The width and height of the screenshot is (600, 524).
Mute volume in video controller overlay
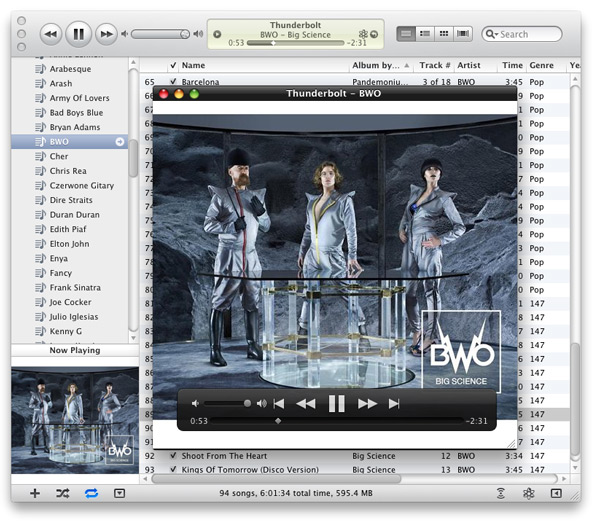[195, 403]
